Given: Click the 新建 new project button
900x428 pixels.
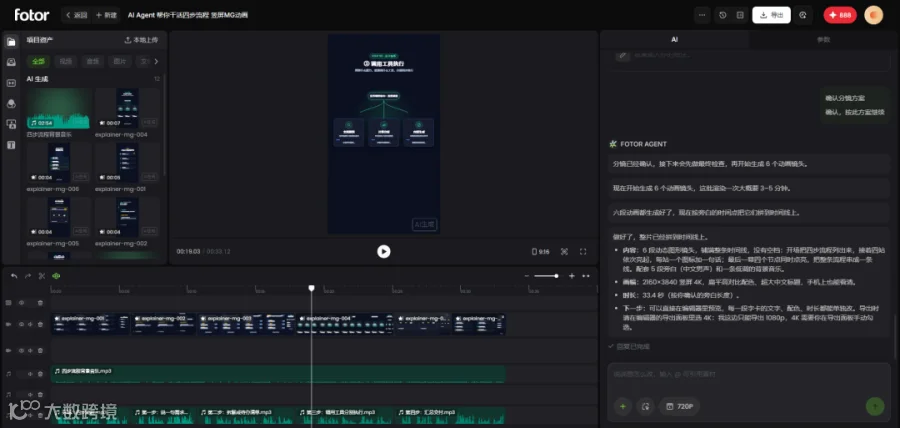Looking at the screenshot, I should coord(106,15).
